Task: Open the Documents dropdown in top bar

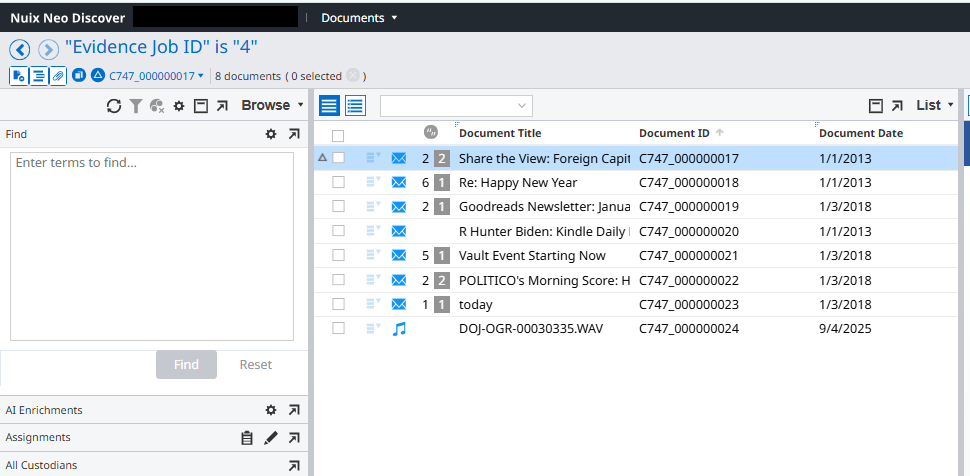Action: click(x=359, y=18)
